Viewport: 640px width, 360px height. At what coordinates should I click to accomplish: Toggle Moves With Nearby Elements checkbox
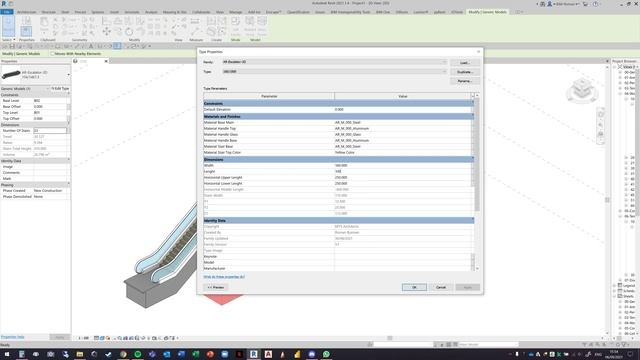[x=52, y=53]
